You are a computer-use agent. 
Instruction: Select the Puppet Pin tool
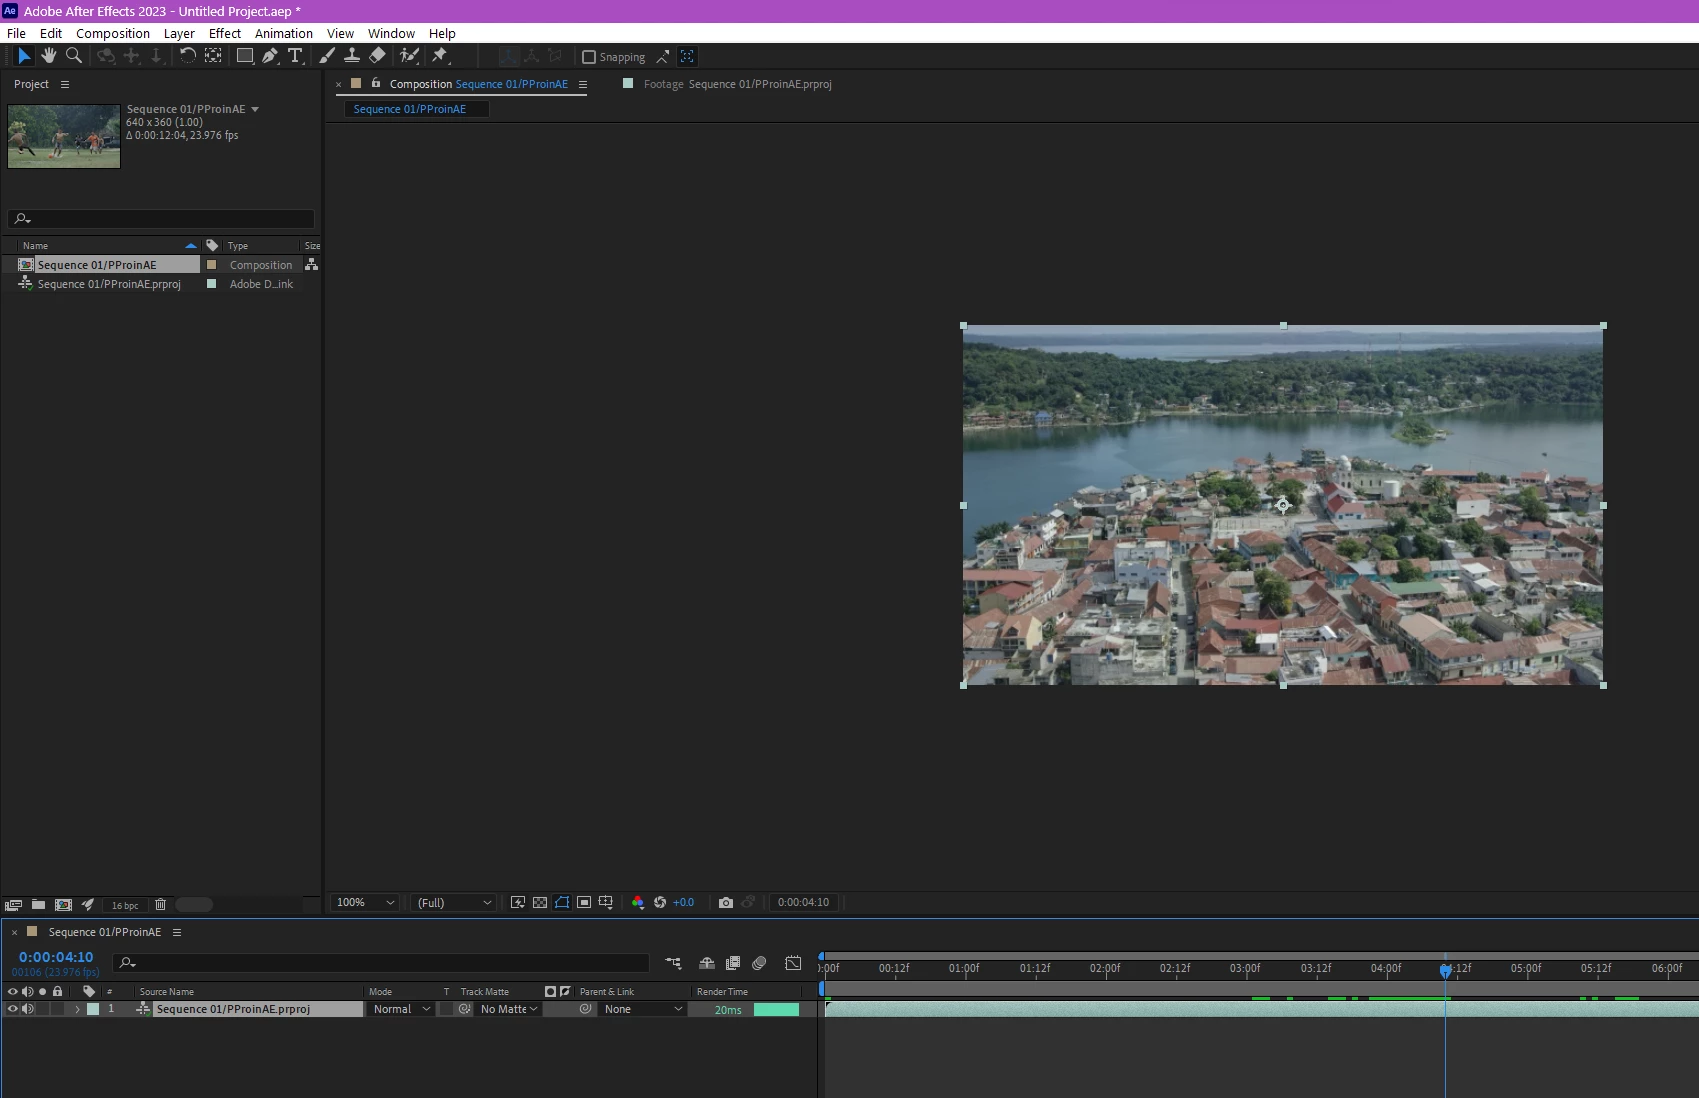click(x=440, y=56)
